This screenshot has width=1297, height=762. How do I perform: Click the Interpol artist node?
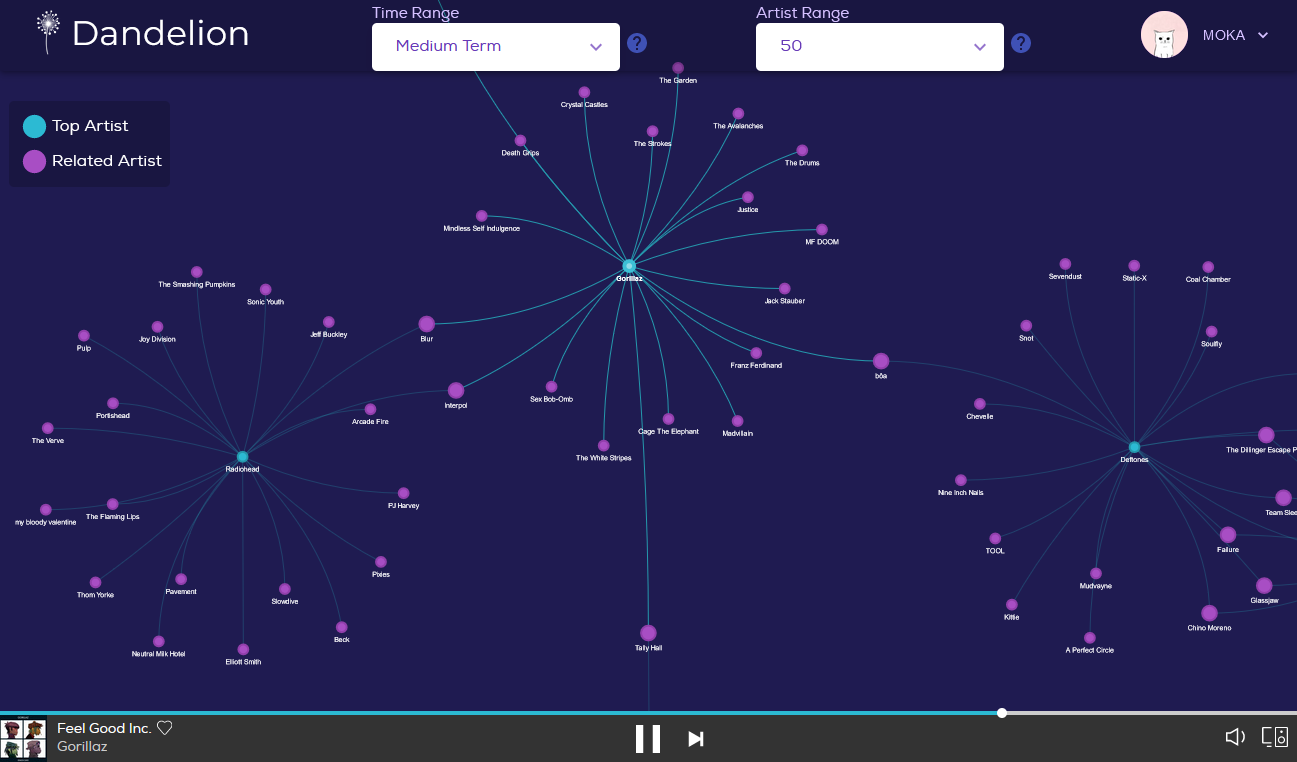[x=456, y=391]
